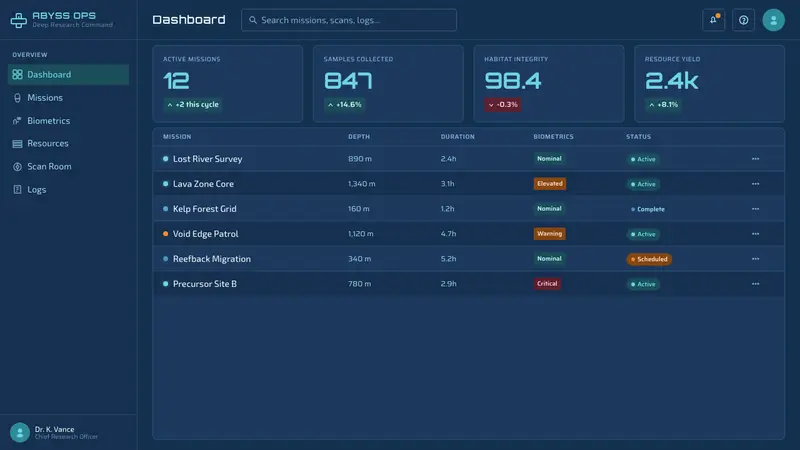Open the Samples Collected card
Screen dimensions: 800x450
[388, 84]
